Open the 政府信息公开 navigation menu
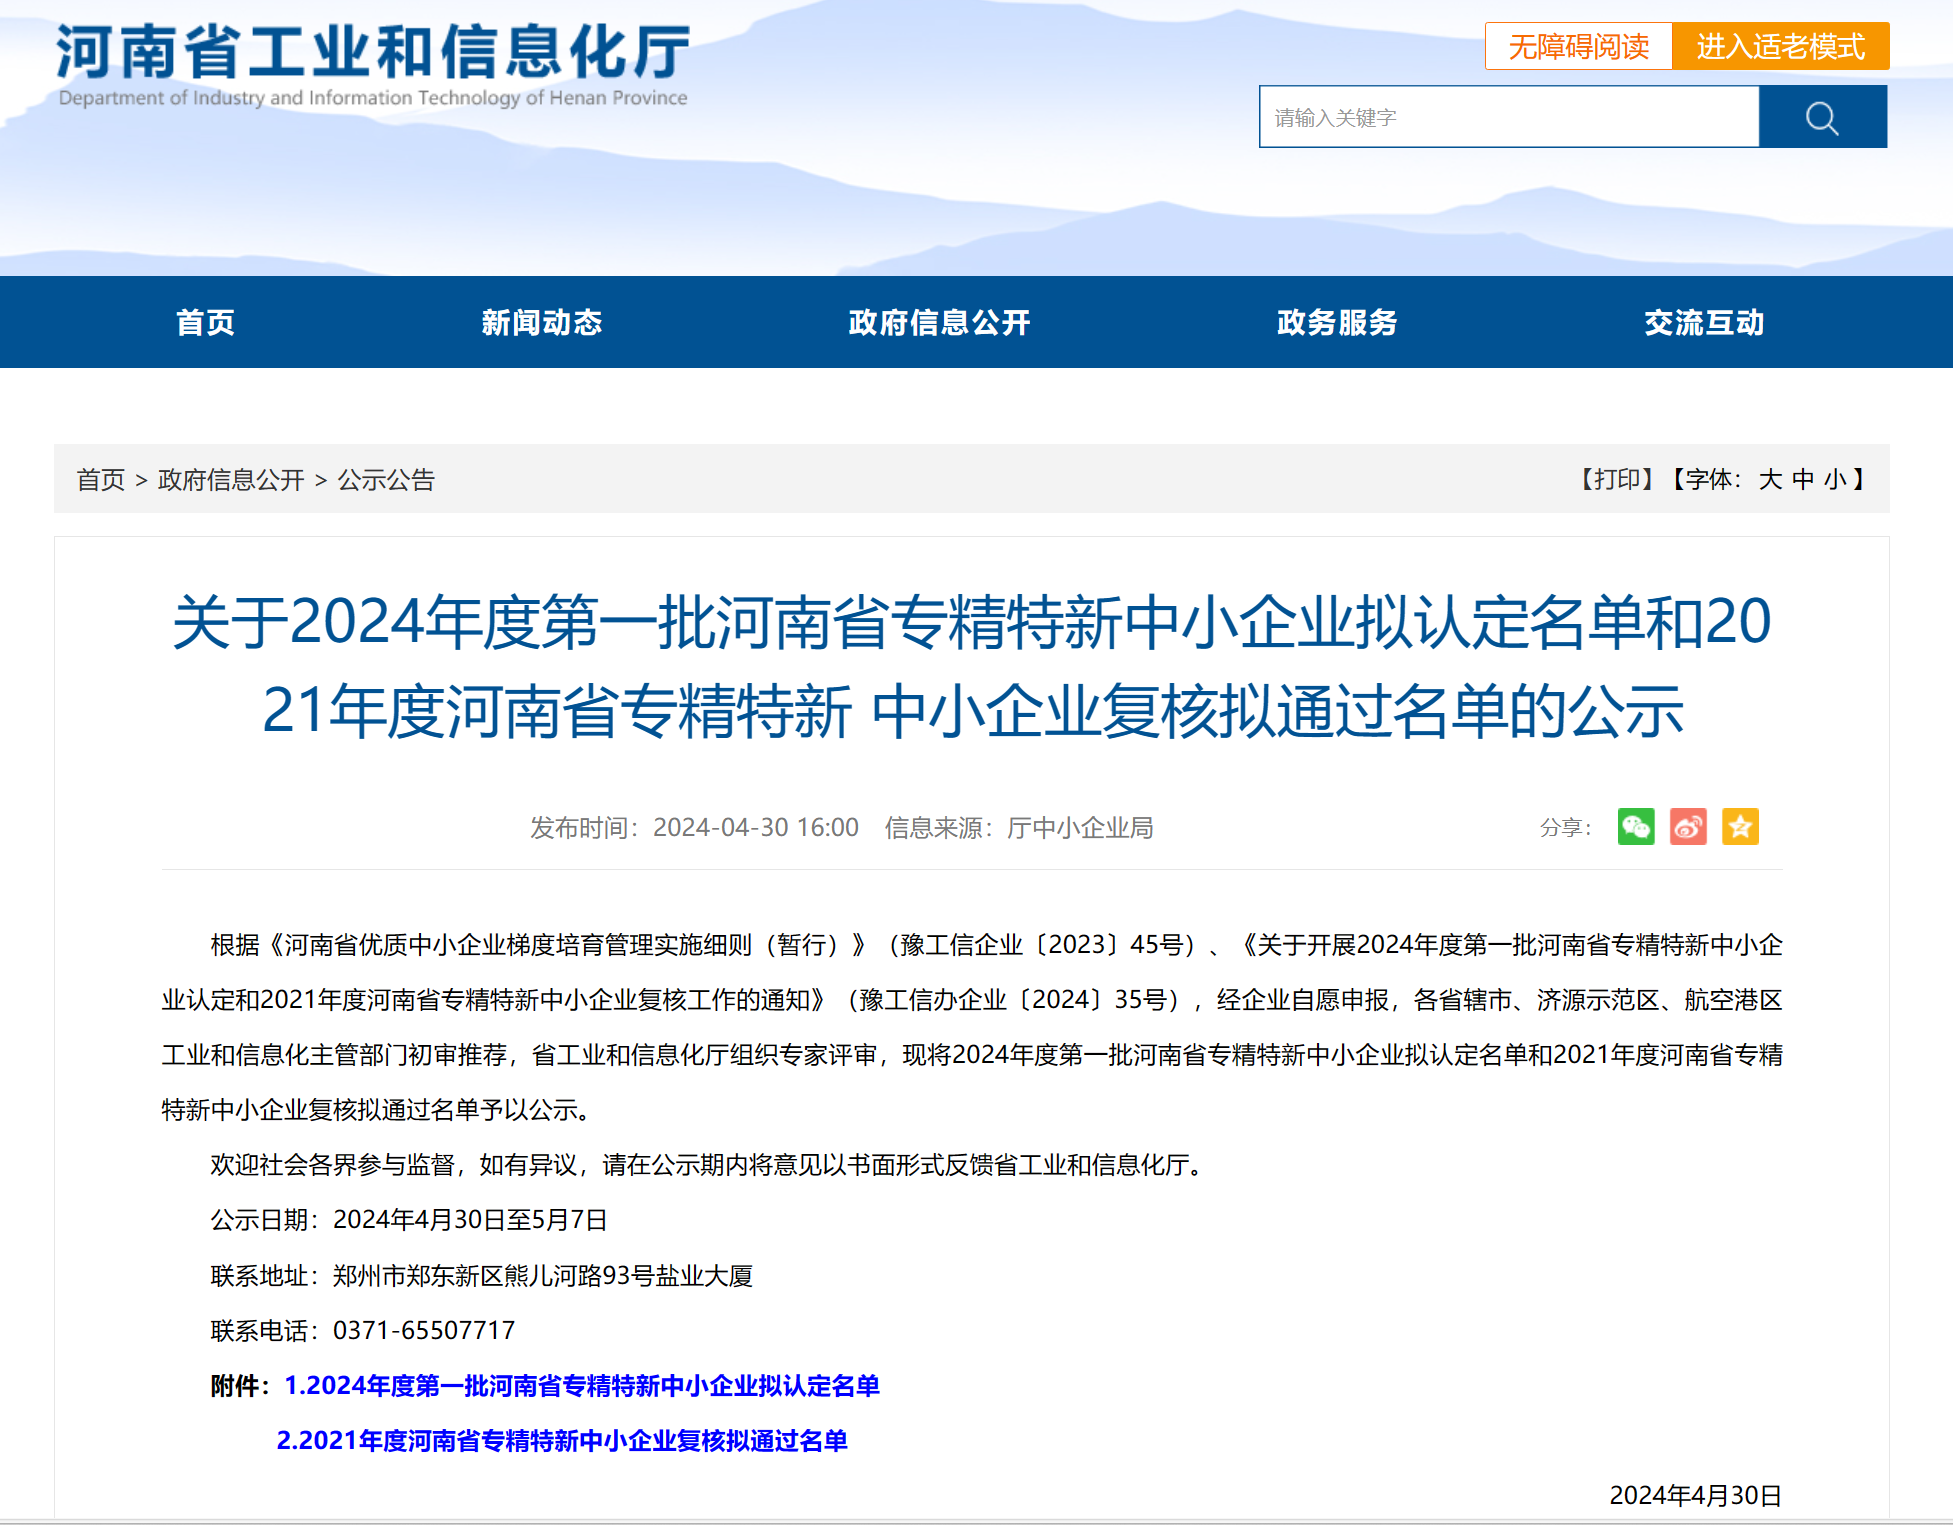Image resolution: width=1953 pixels, height=1525 pixels. coord(938,323)
